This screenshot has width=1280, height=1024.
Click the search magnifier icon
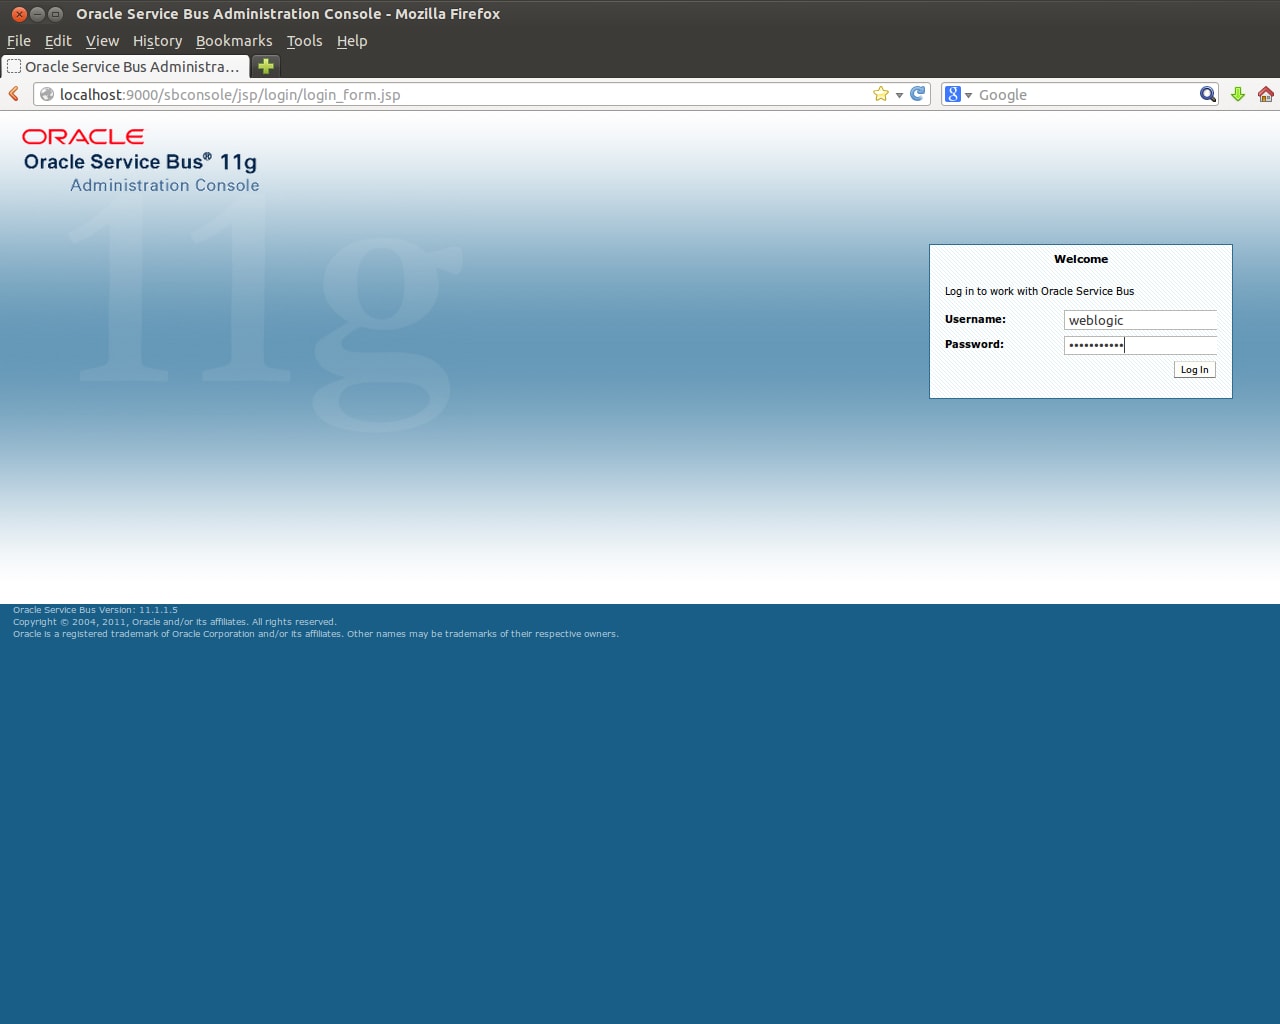pyautogui.click(x=1208, y=94)
